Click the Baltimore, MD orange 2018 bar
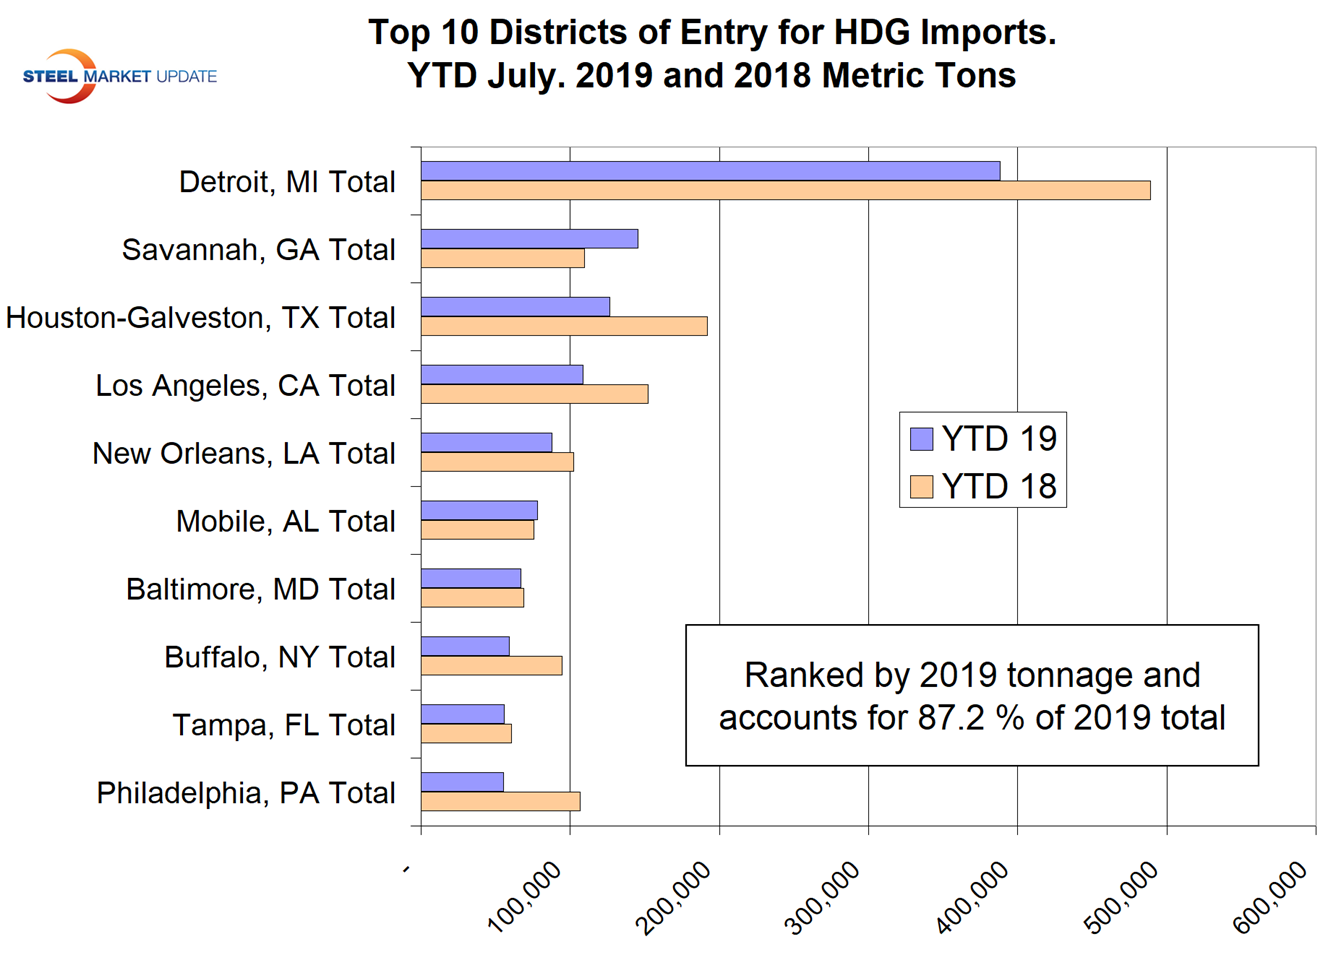The height and width of the screenshot is (960, 1330). click(472, 598)
